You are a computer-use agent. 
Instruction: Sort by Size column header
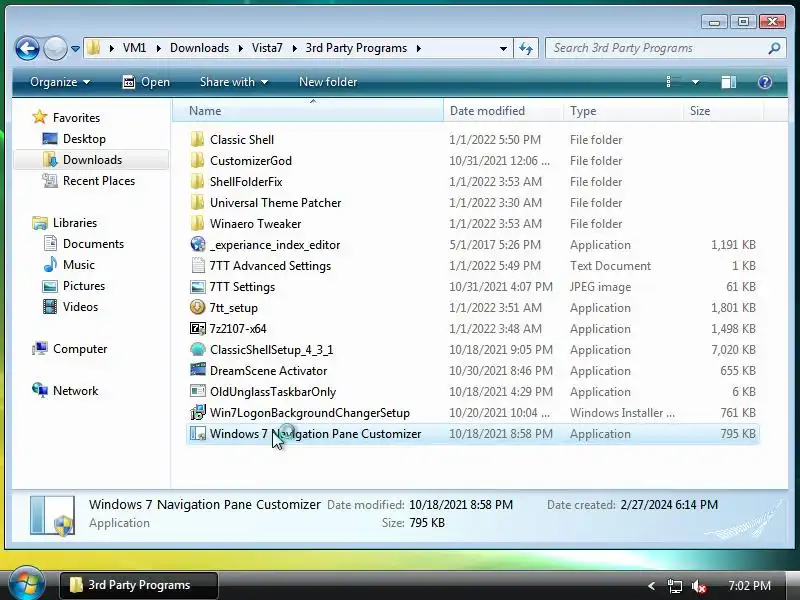(x=723, y=111)
